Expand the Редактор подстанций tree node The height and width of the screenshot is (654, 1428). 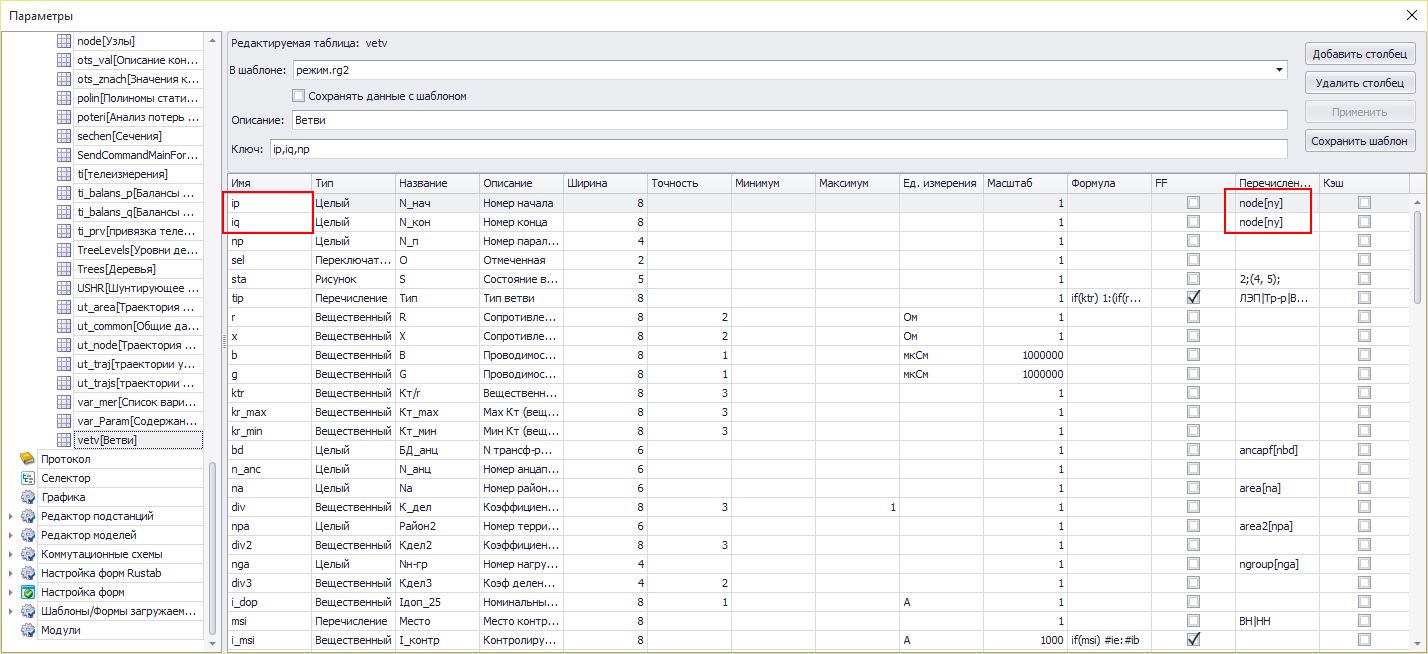[x=11, y=516]
